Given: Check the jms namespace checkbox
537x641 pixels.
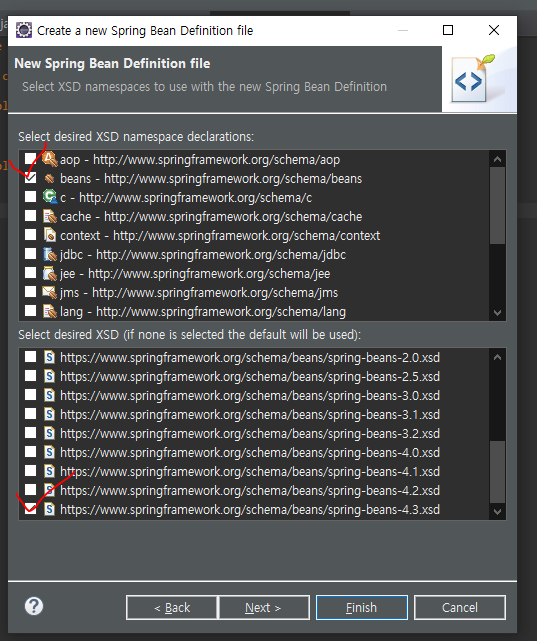Looking at the screenshot, I should coord(30,291).
